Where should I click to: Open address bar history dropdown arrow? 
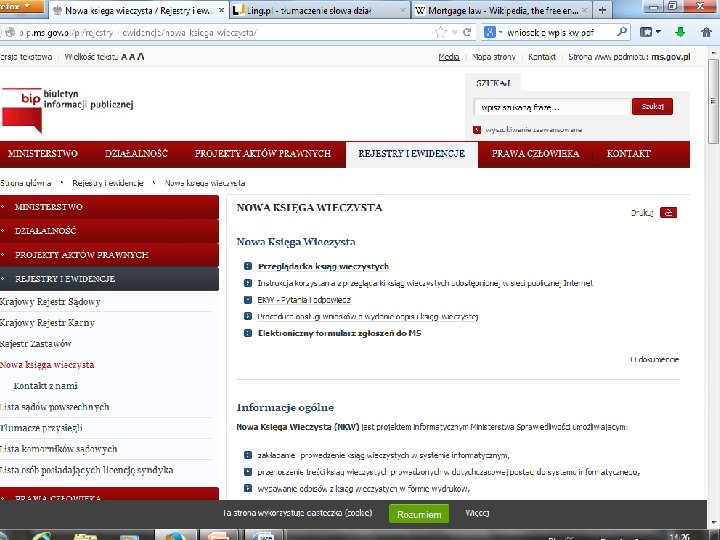pos(454,32)
